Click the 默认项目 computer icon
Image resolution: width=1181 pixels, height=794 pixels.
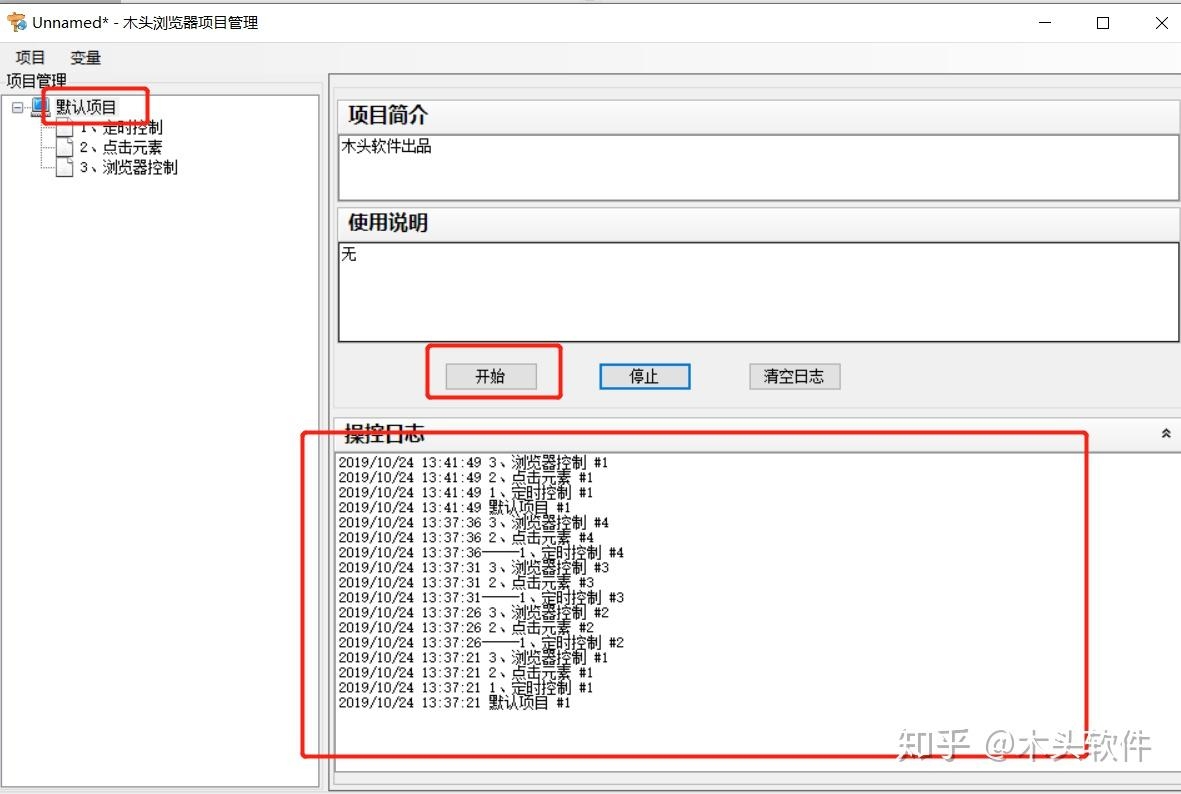(x=41, y=107)
